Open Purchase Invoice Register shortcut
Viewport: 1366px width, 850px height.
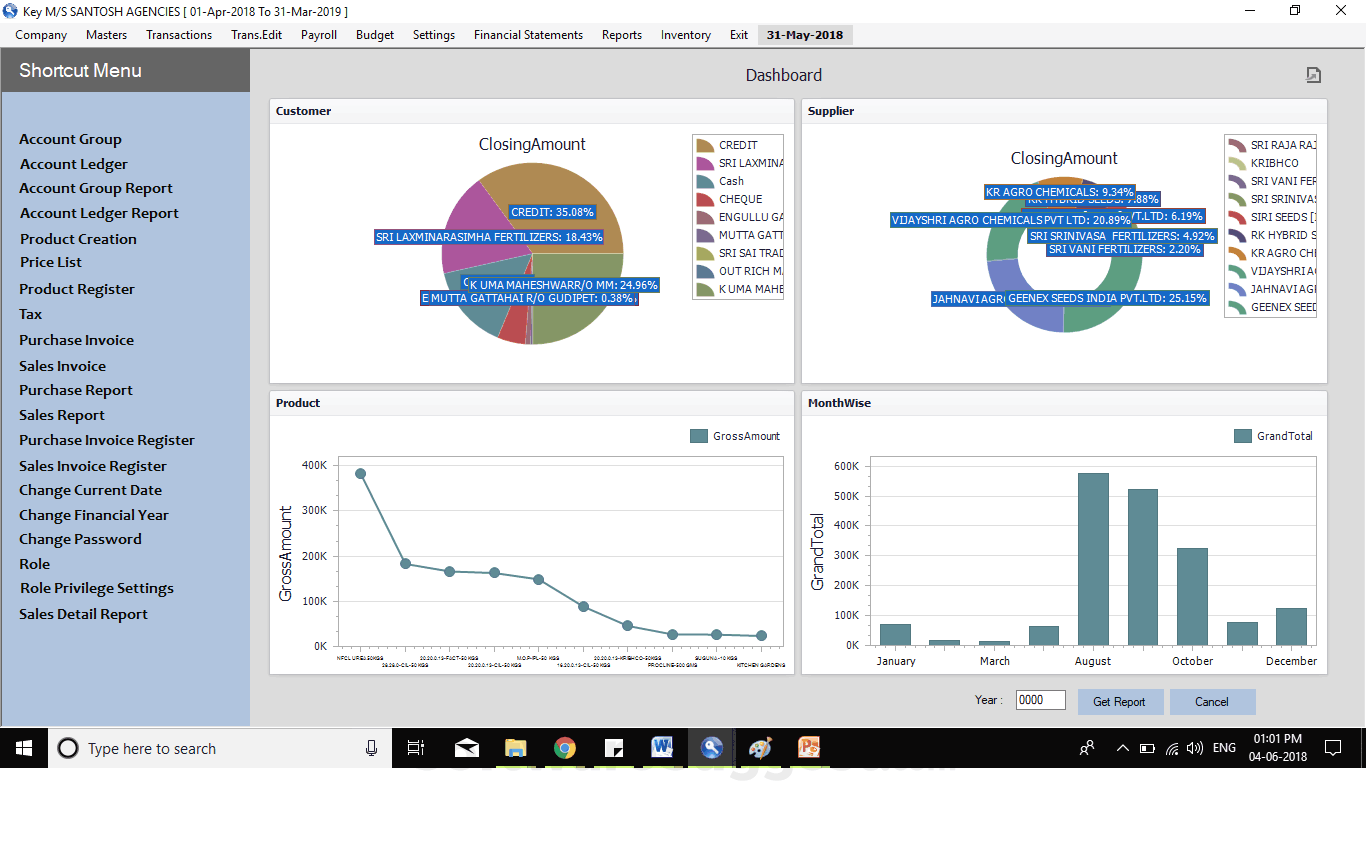[107, 440]
